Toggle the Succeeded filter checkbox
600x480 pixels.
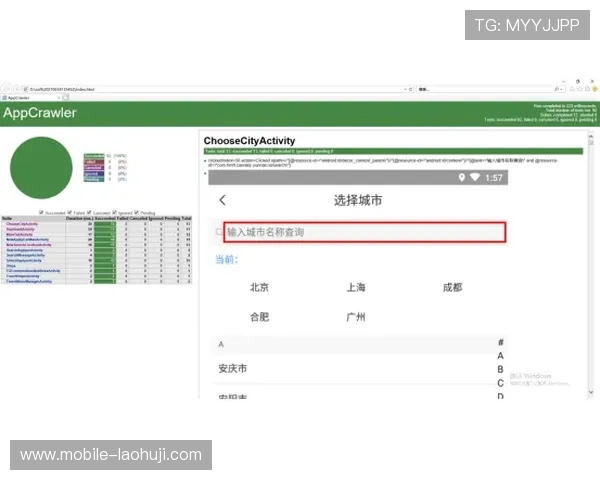click(41, 212)
